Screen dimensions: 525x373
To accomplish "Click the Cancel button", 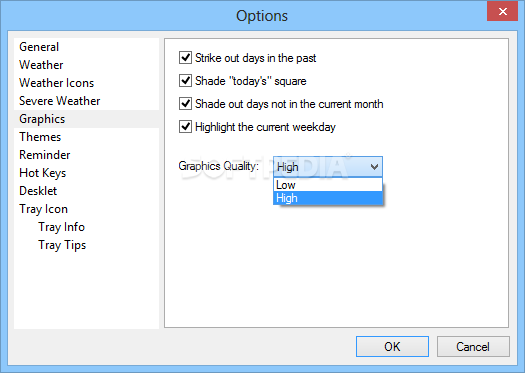I will pos(473,347).
